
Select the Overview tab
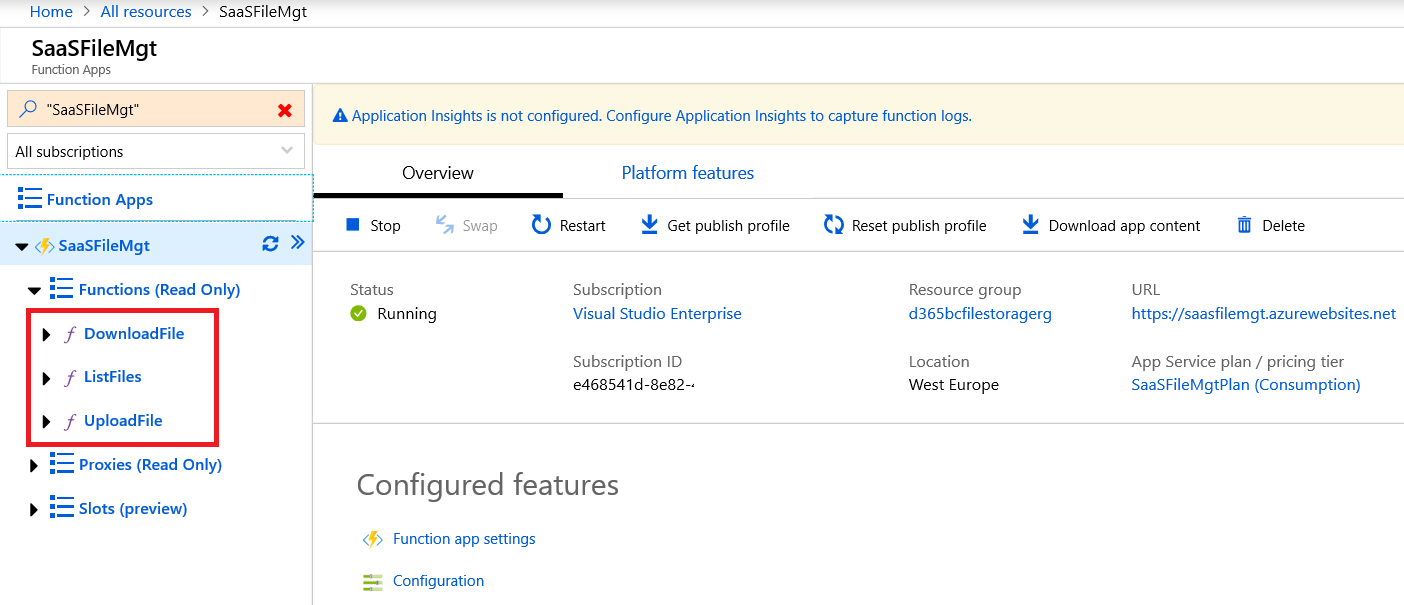(x=437, y=173)
